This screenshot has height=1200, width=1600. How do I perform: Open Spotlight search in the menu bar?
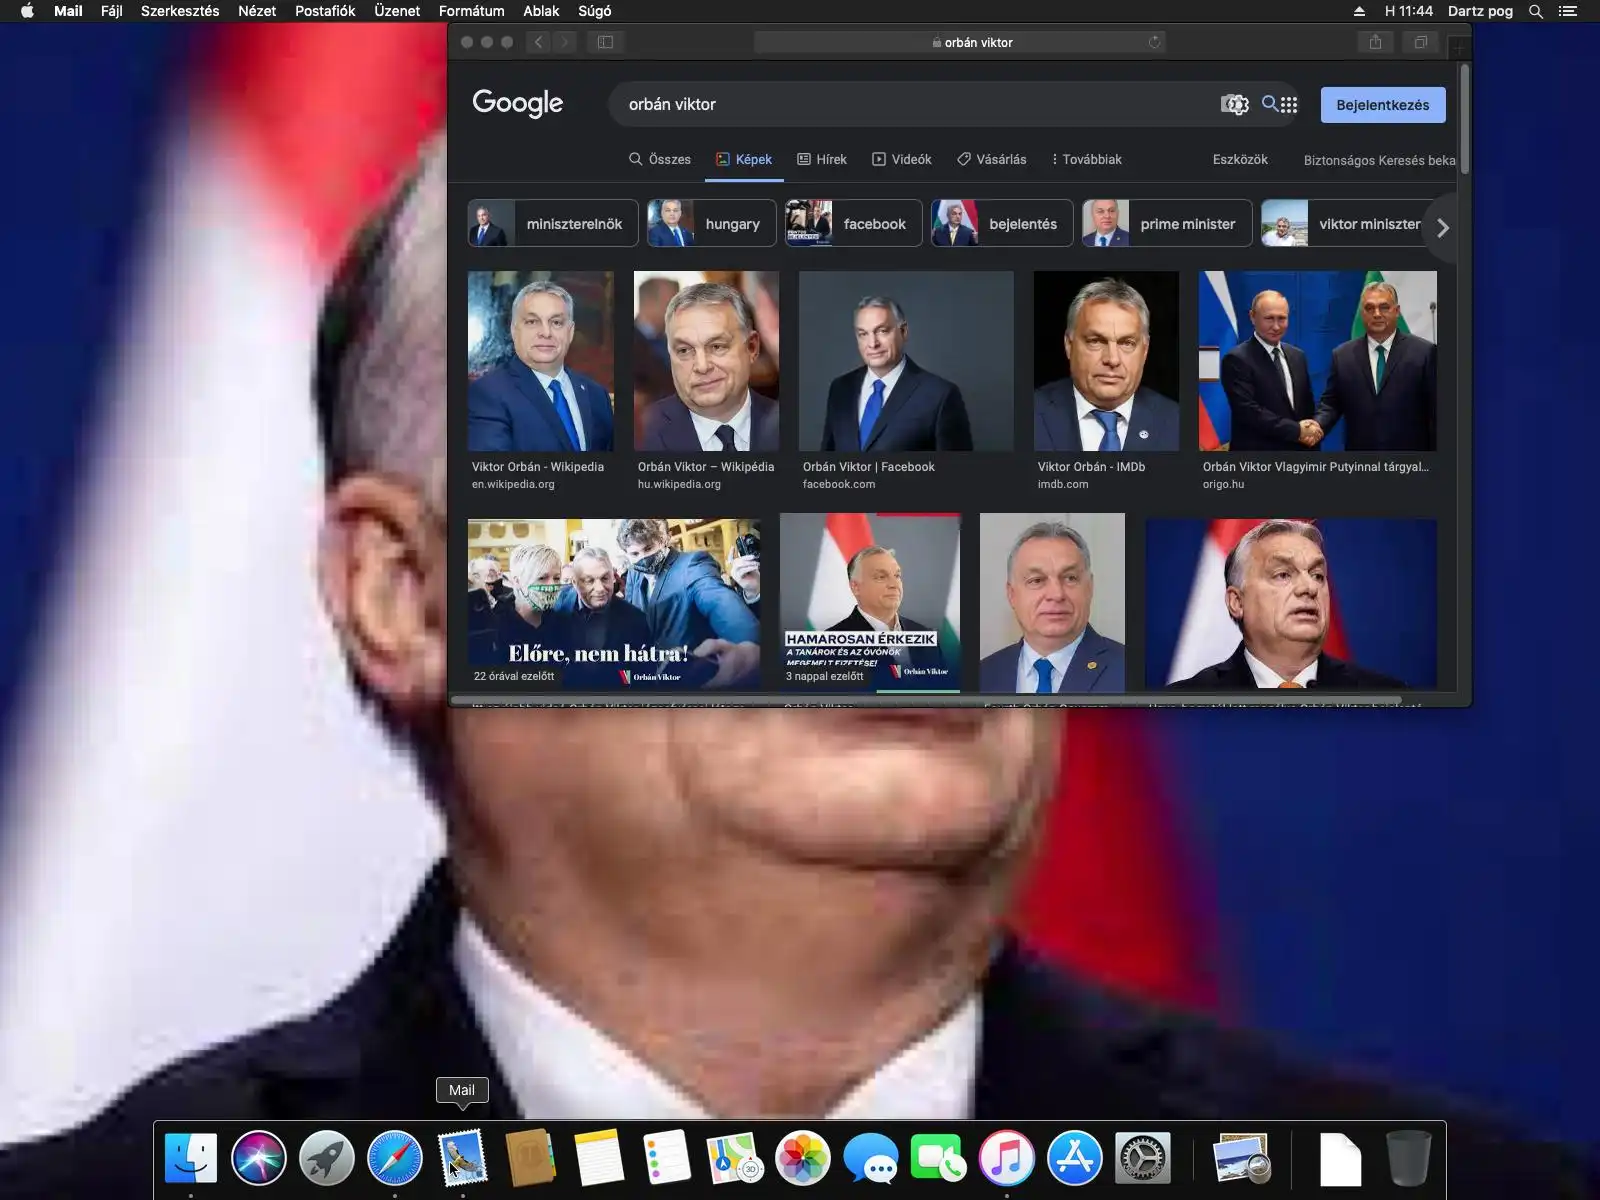click(1536, 11)
